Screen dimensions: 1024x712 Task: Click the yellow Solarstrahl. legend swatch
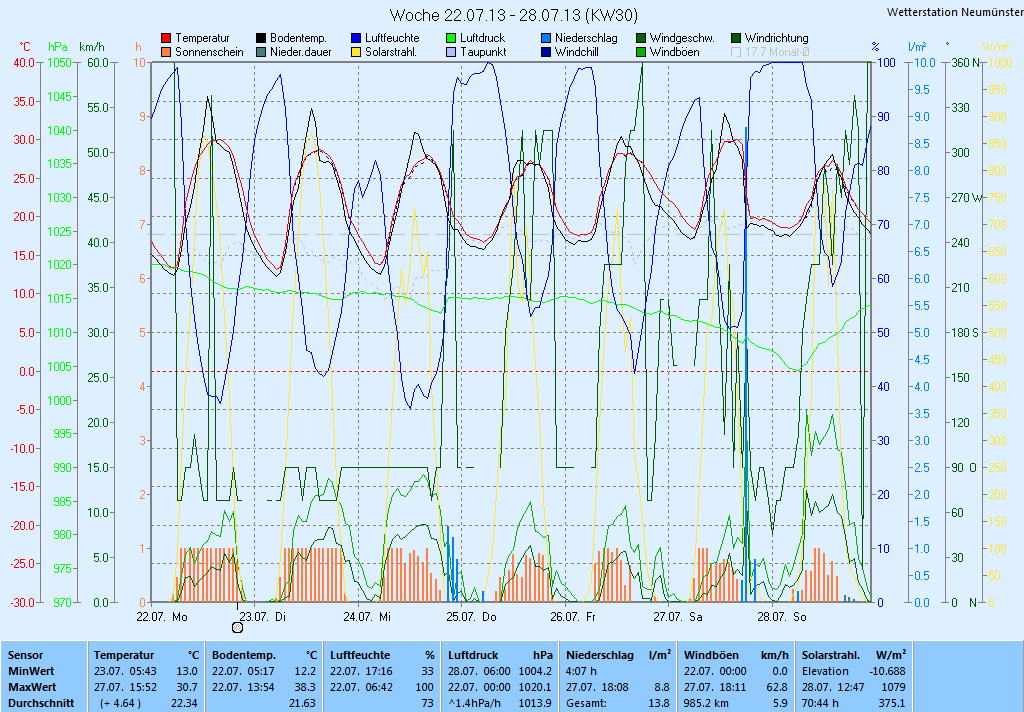click(356, 52)
